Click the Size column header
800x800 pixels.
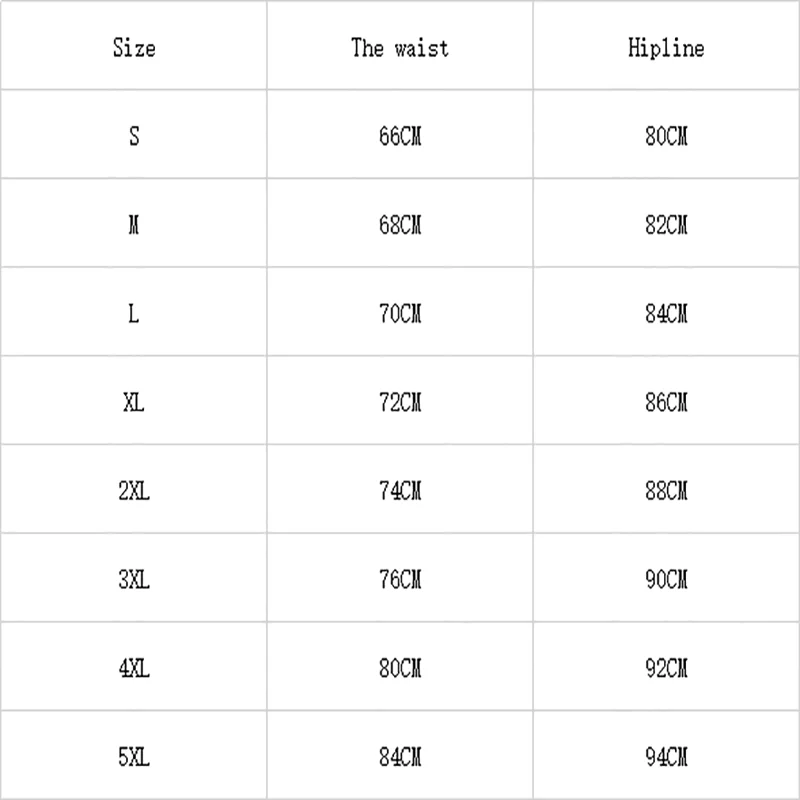point(134,48)
